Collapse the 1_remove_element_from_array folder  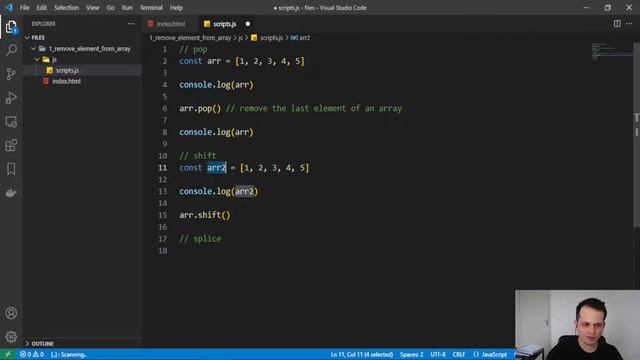pos(82,49)
